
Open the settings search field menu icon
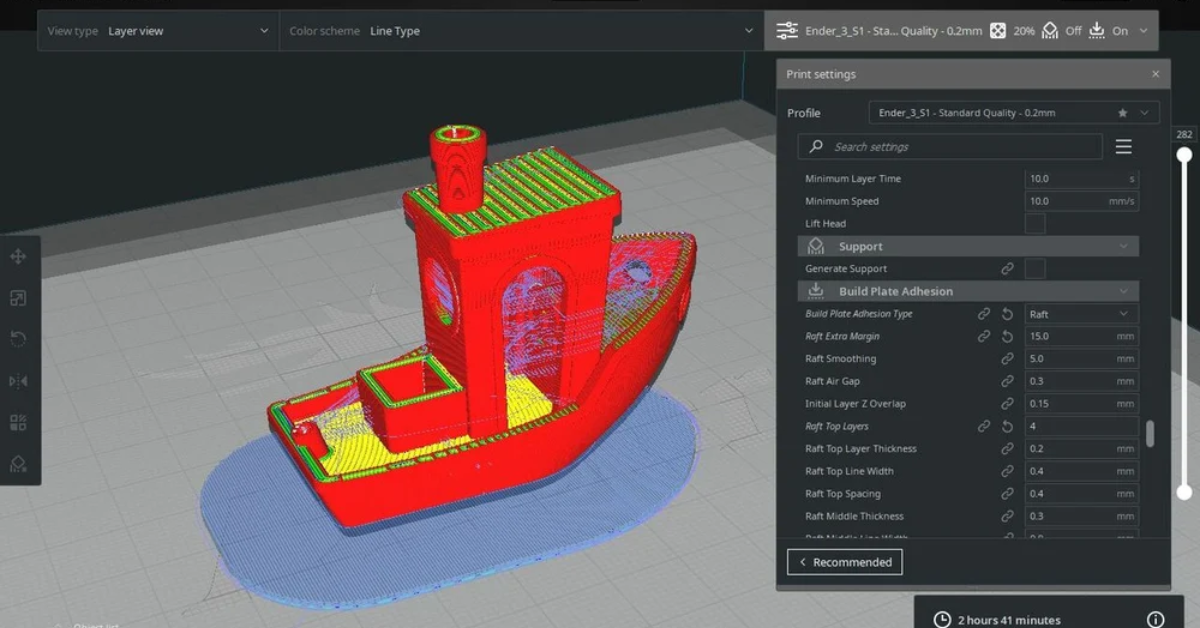coord(1123,146)
